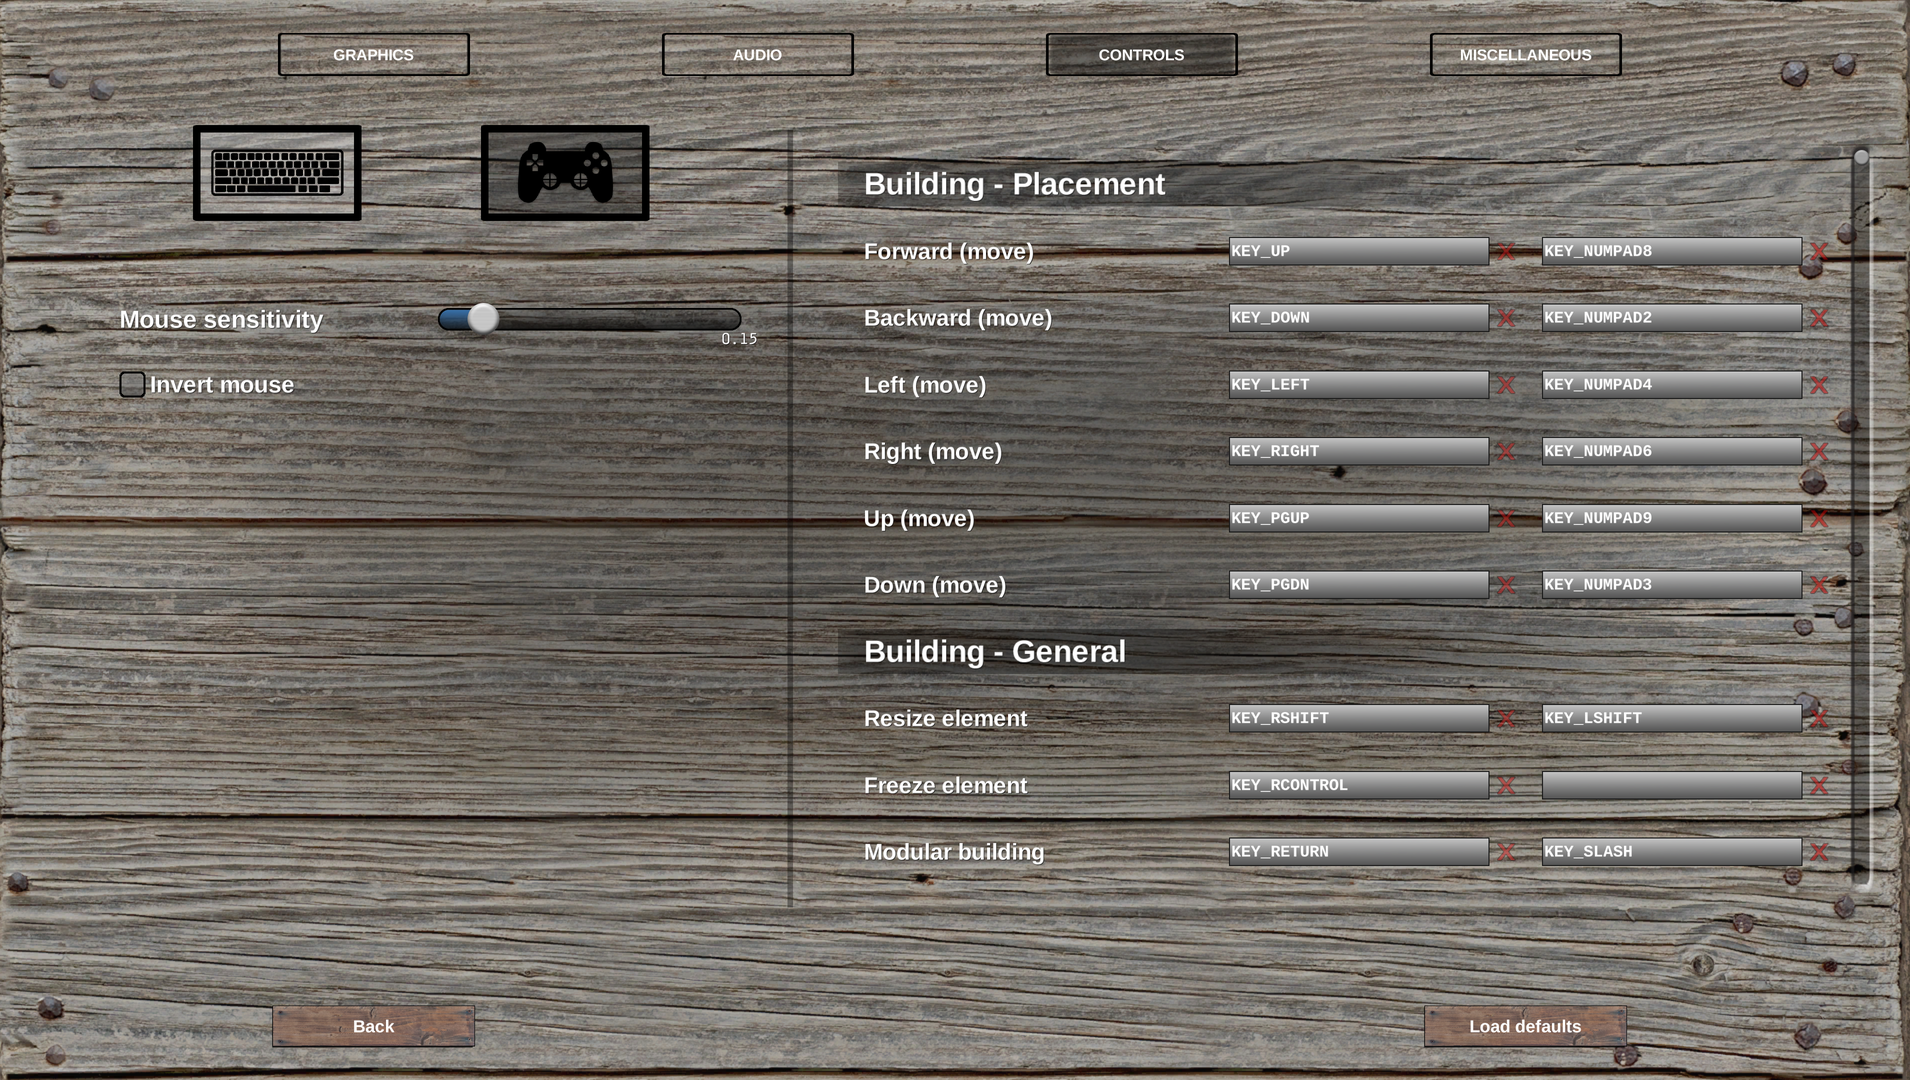
Task: Switch to the Graphics tab
Action: pos(373,55)
